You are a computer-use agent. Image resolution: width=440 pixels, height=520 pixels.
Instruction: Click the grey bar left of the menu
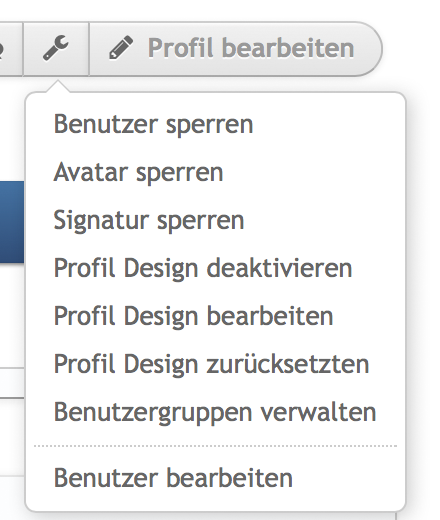pos(12,383)
